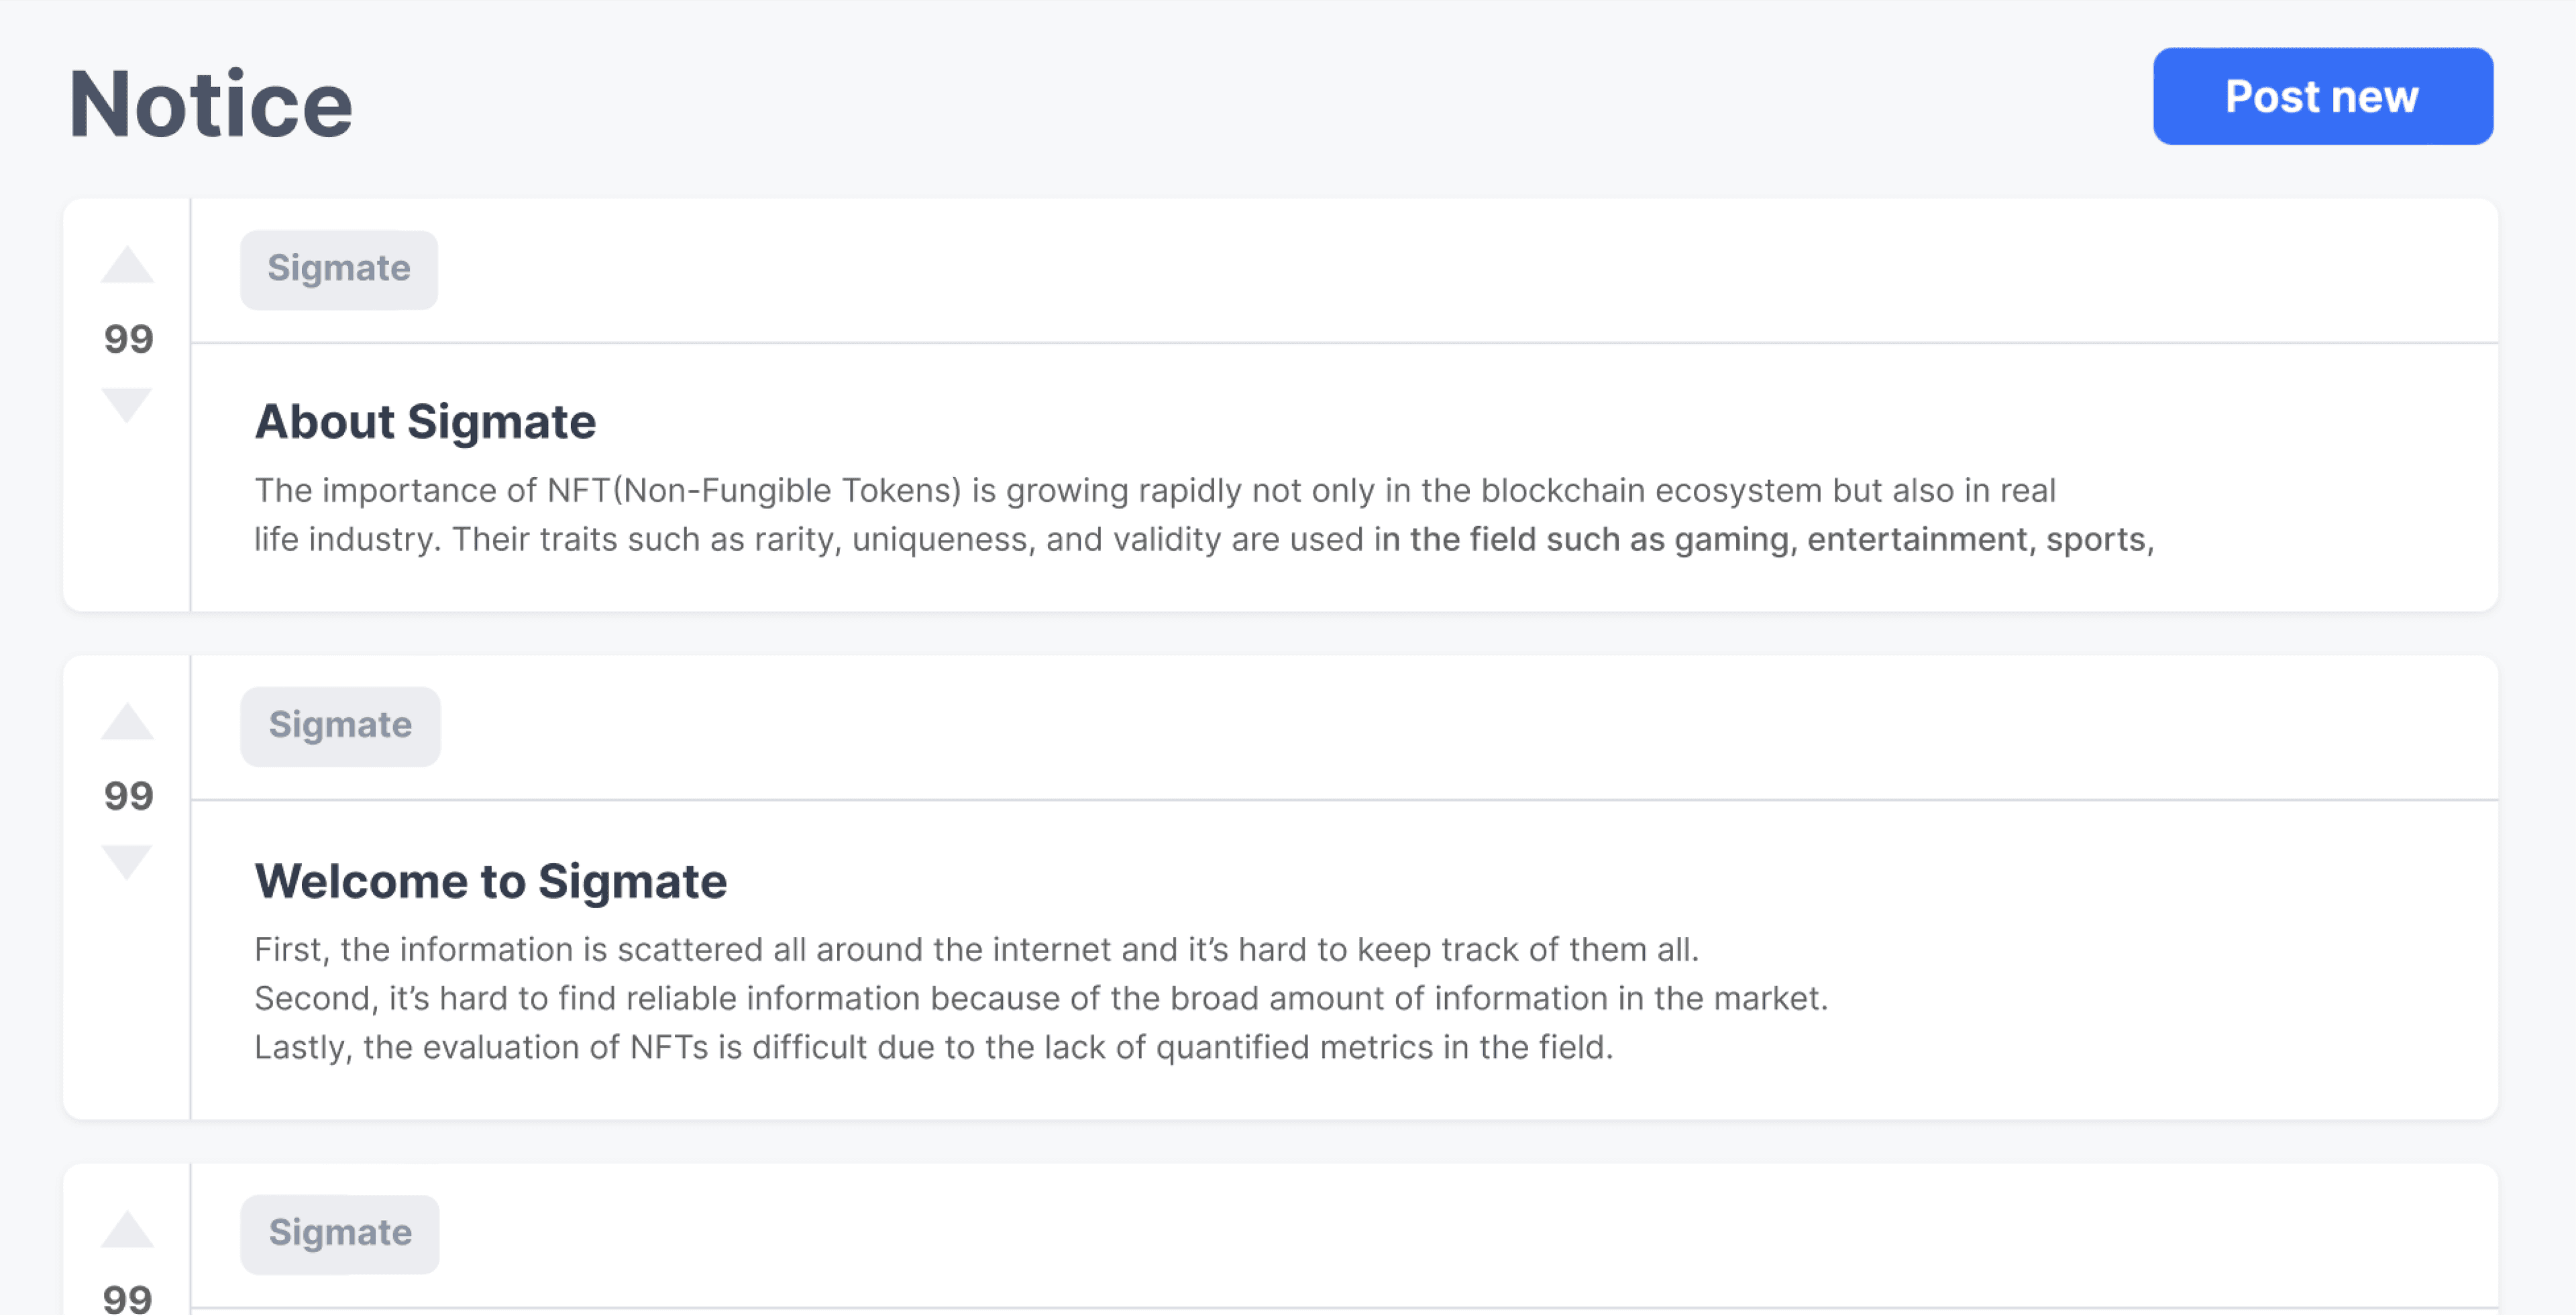This screenshot has width=2576, height=1316.
Task: Click the 99 vote count beside Welcome to Sigmate
Action: coord(129,796)
